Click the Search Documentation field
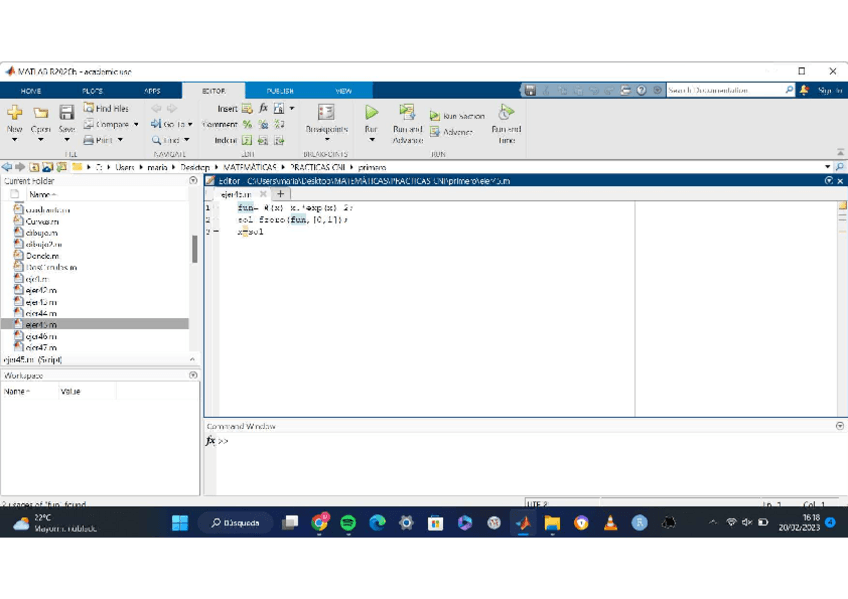The height and width of the screenshot is (599, 848). 724,90
